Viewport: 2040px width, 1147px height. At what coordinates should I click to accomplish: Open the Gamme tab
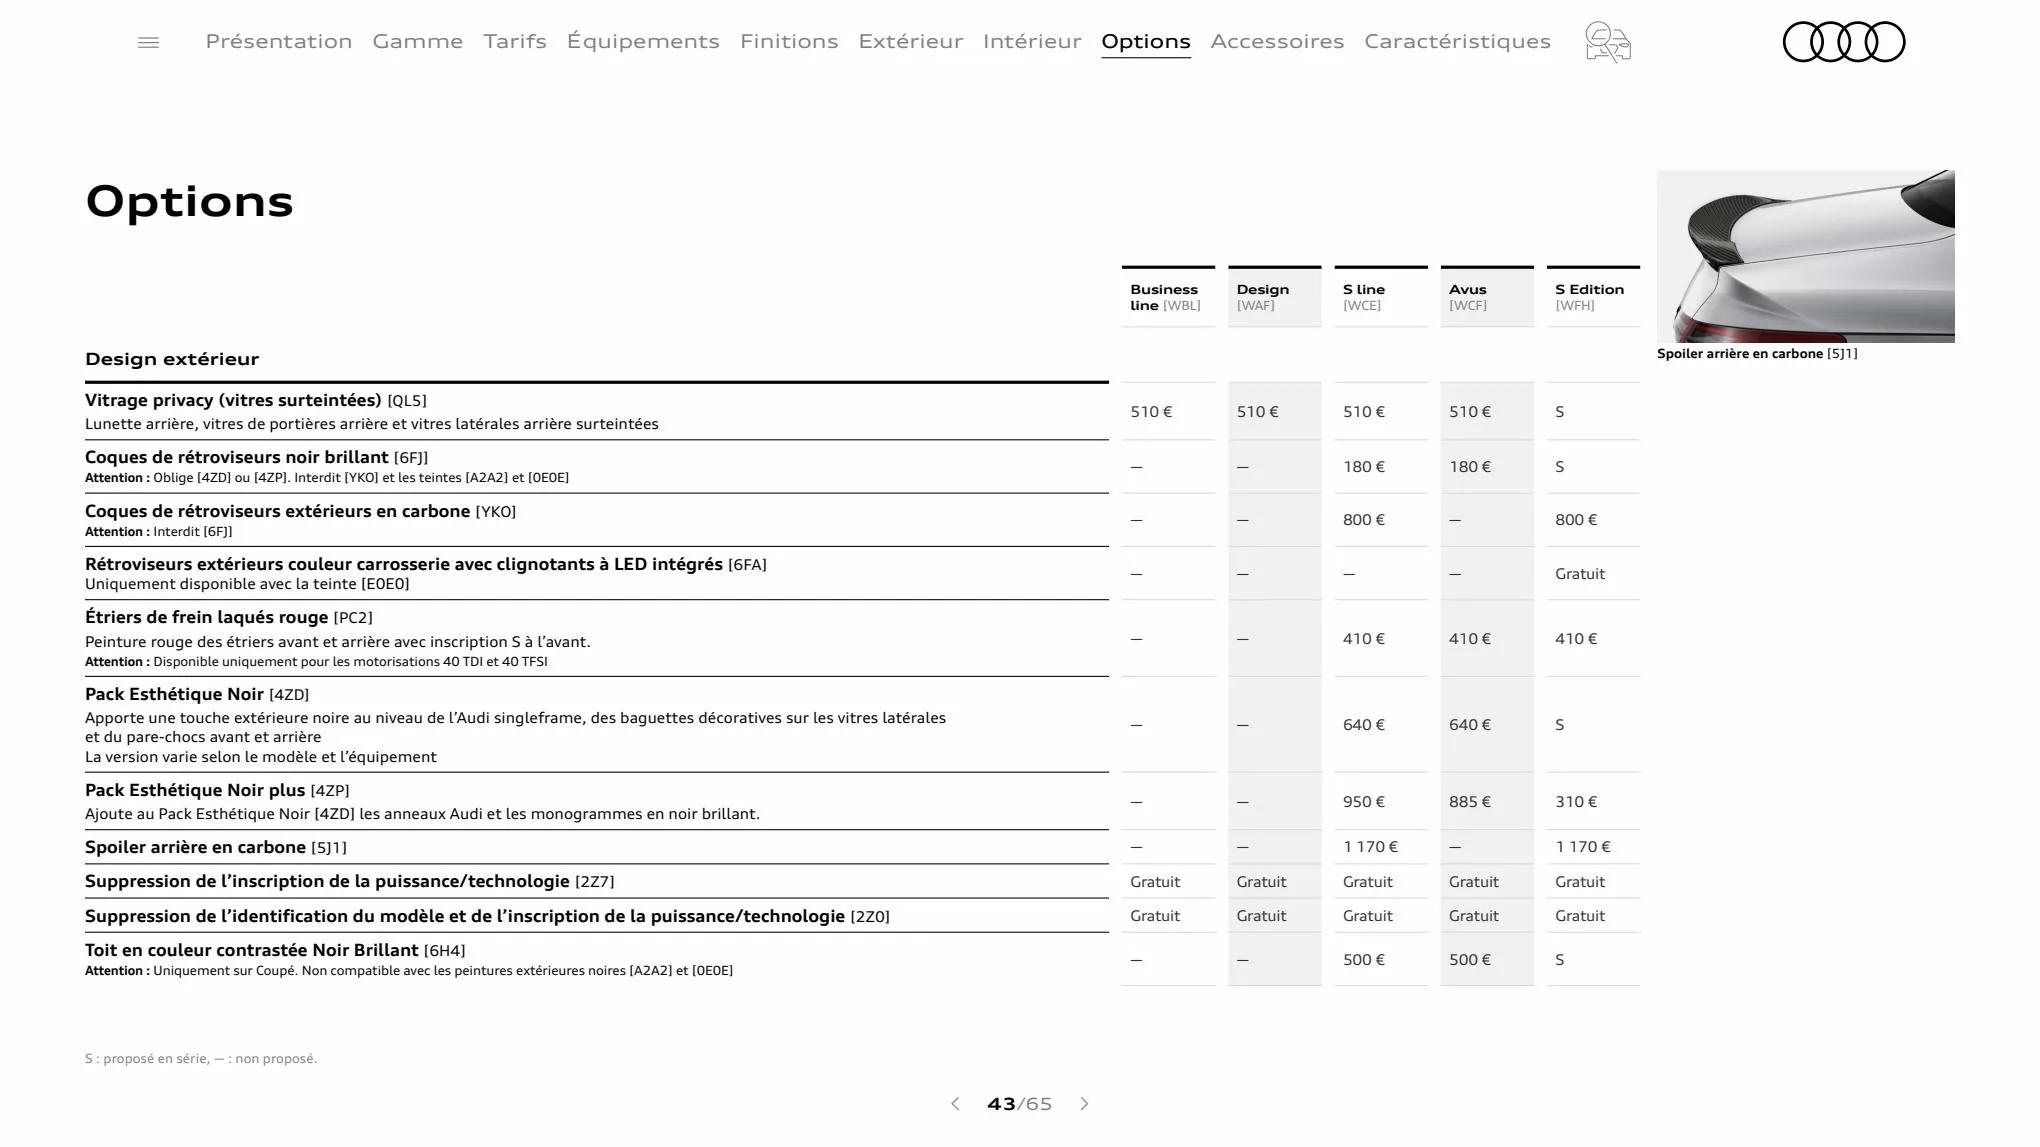(x=418, y=41)
